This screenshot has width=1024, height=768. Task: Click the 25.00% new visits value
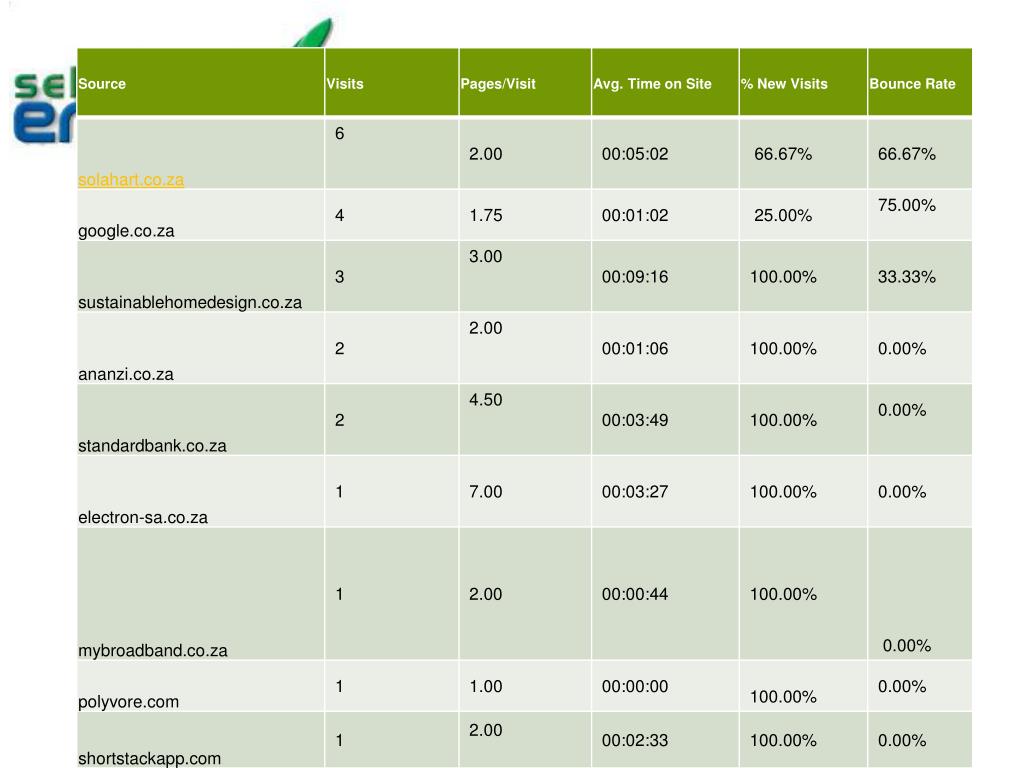click(x=783, y=216)
